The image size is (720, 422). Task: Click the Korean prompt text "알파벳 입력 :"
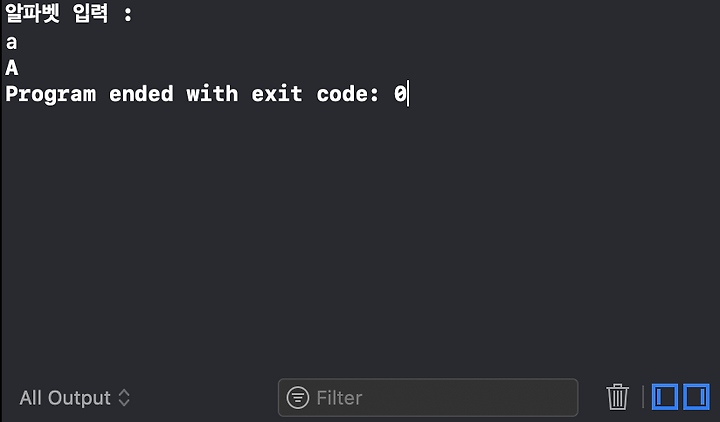(69, 13)
